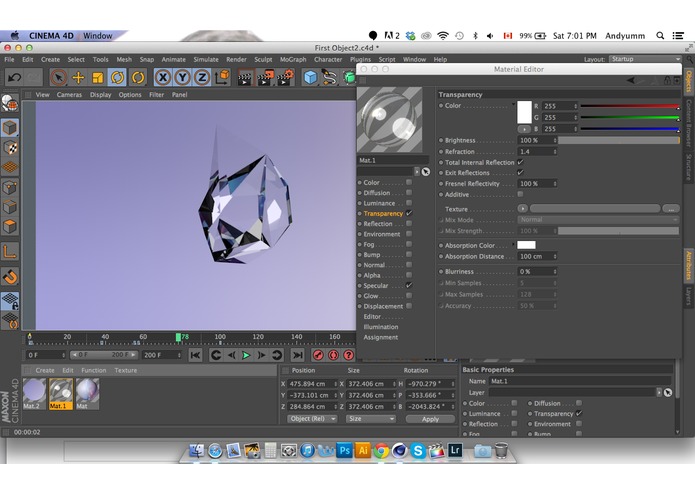Viewport: 695px width, 494px height.
Task: Select the Move tool
Action: pos(78,78)
